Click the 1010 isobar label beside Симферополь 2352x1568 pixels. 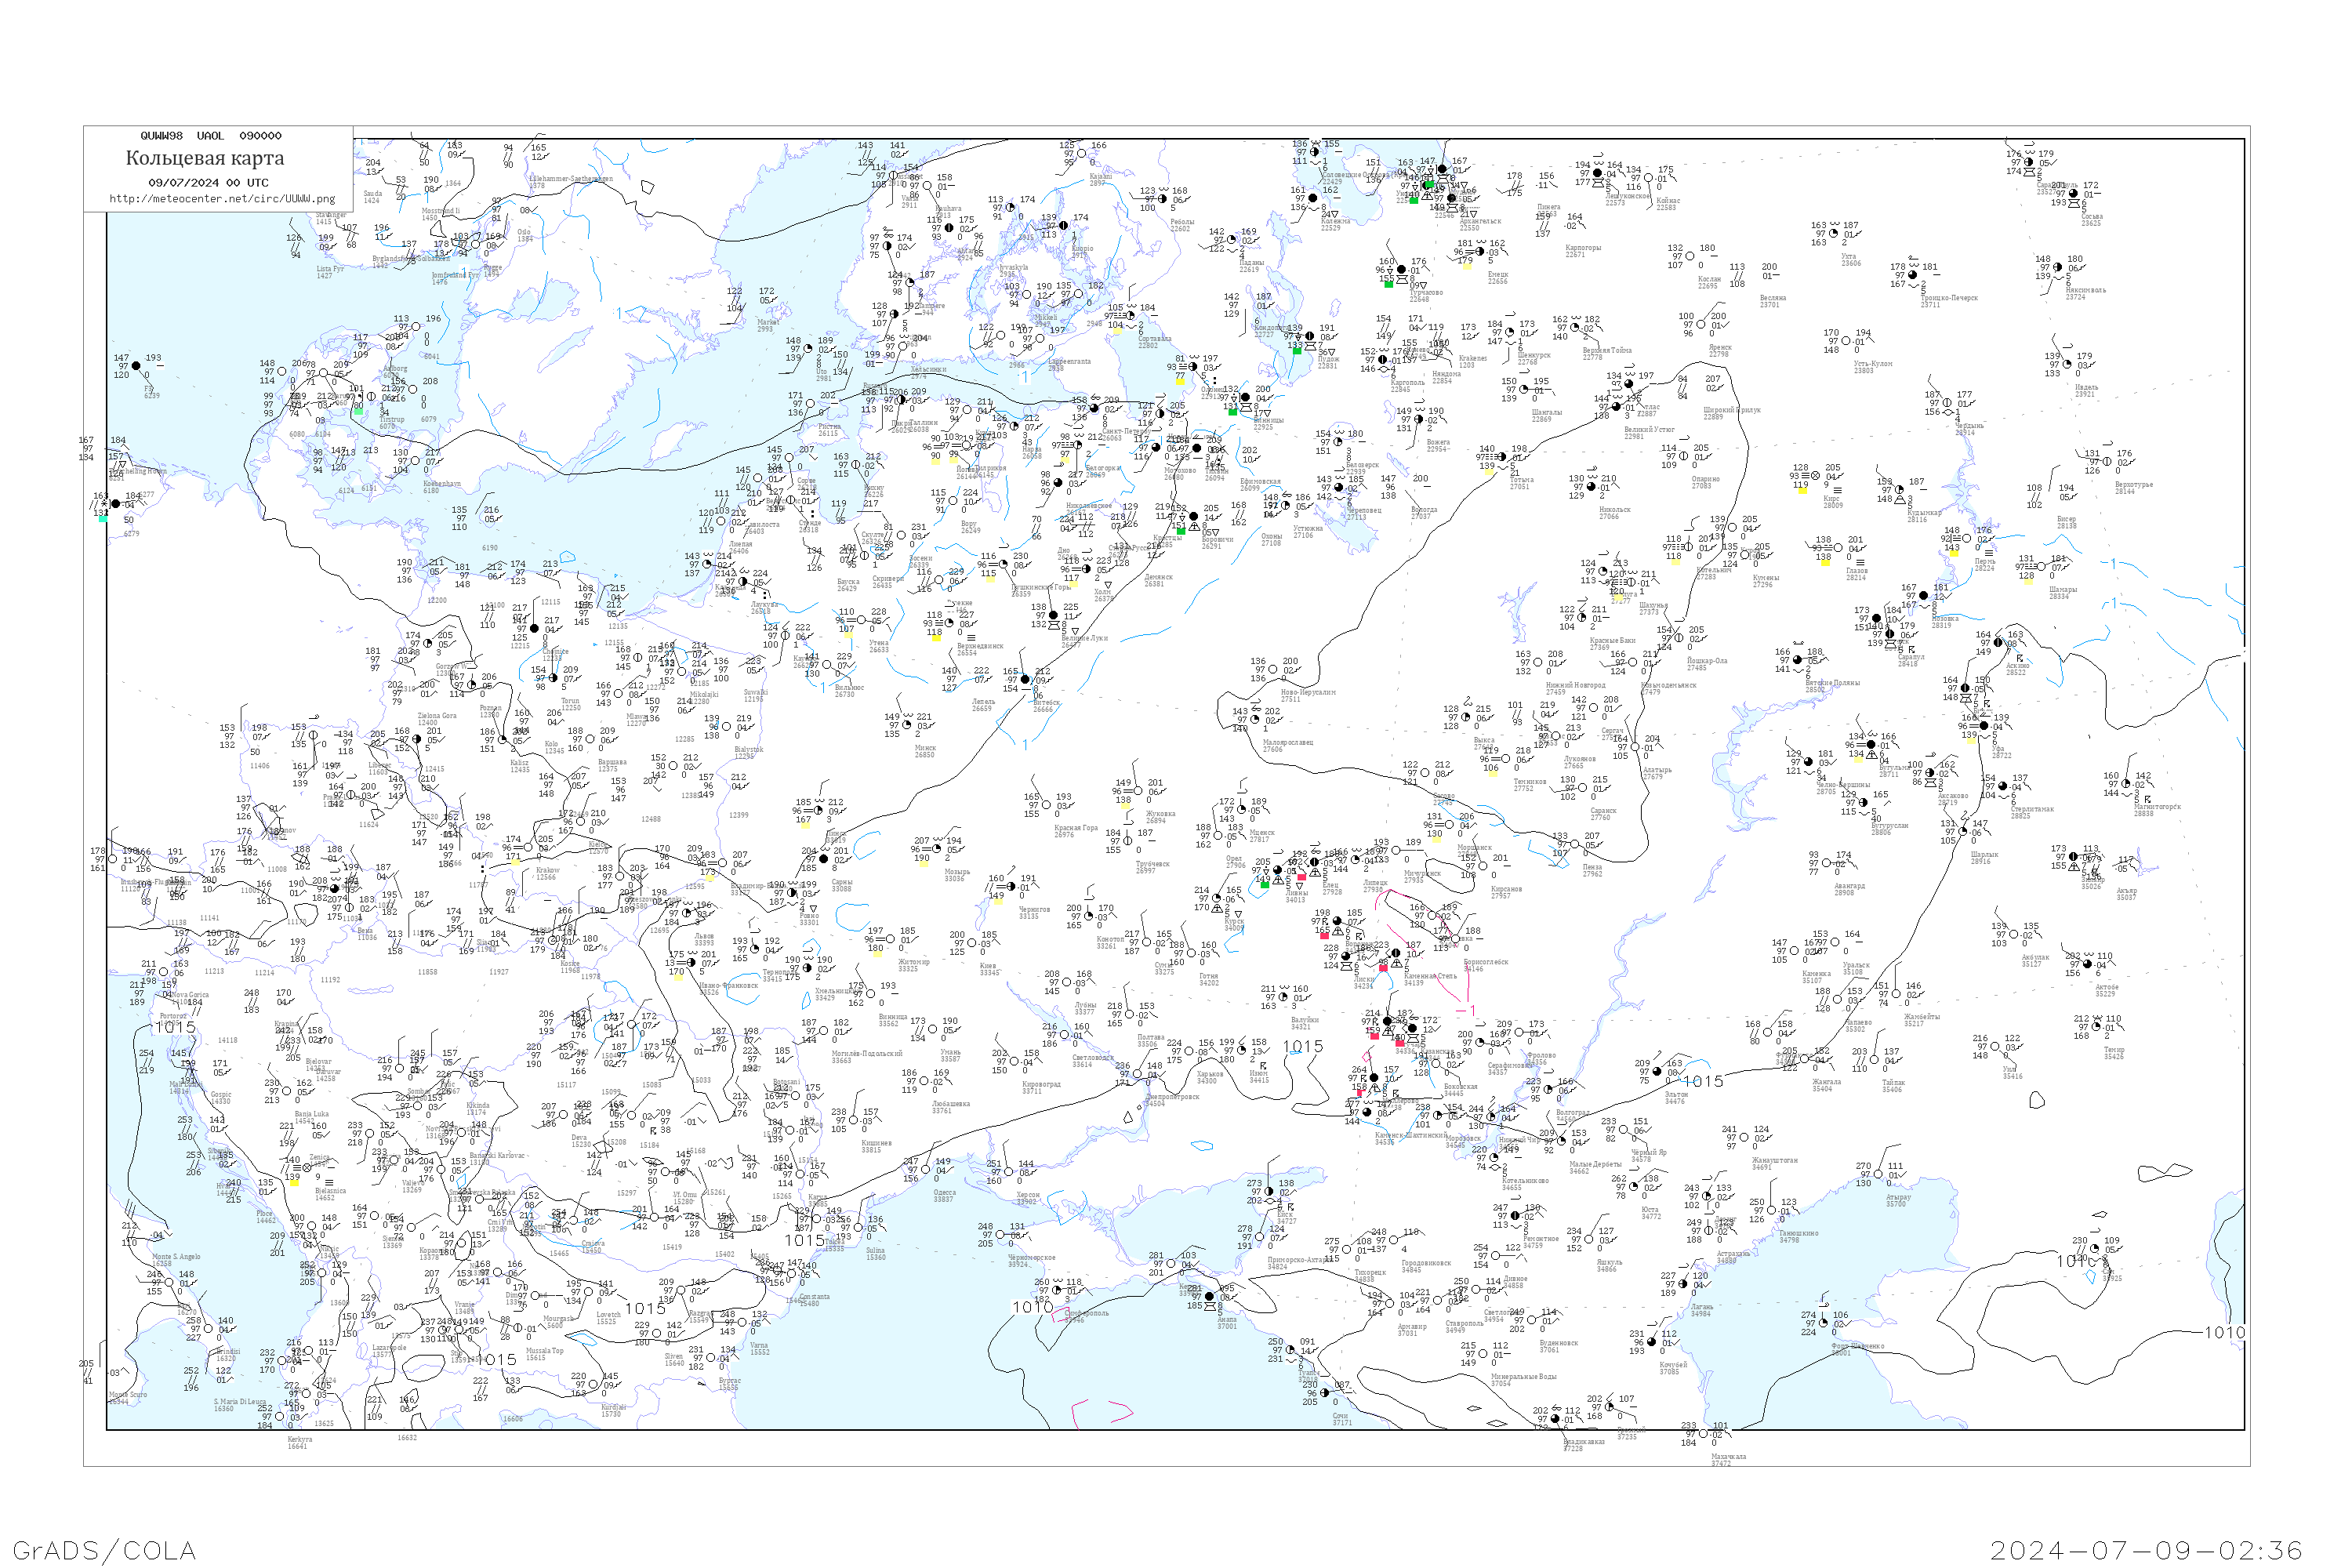click(x=1033, y=1307)
